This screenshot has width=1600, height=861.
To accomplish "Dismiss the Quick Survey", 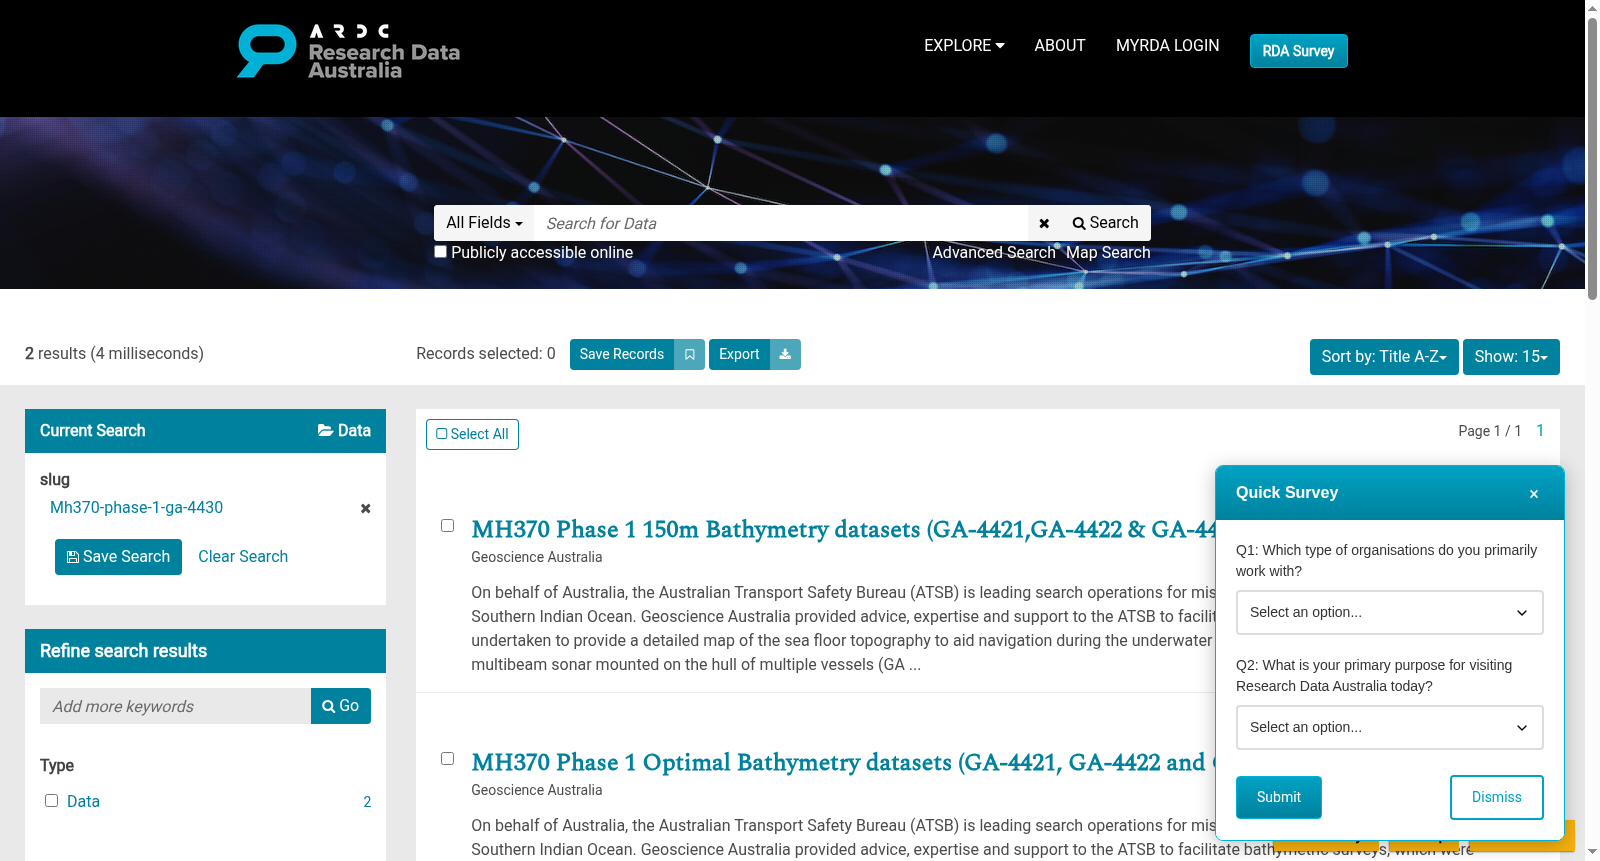I will click(1497, 797).
